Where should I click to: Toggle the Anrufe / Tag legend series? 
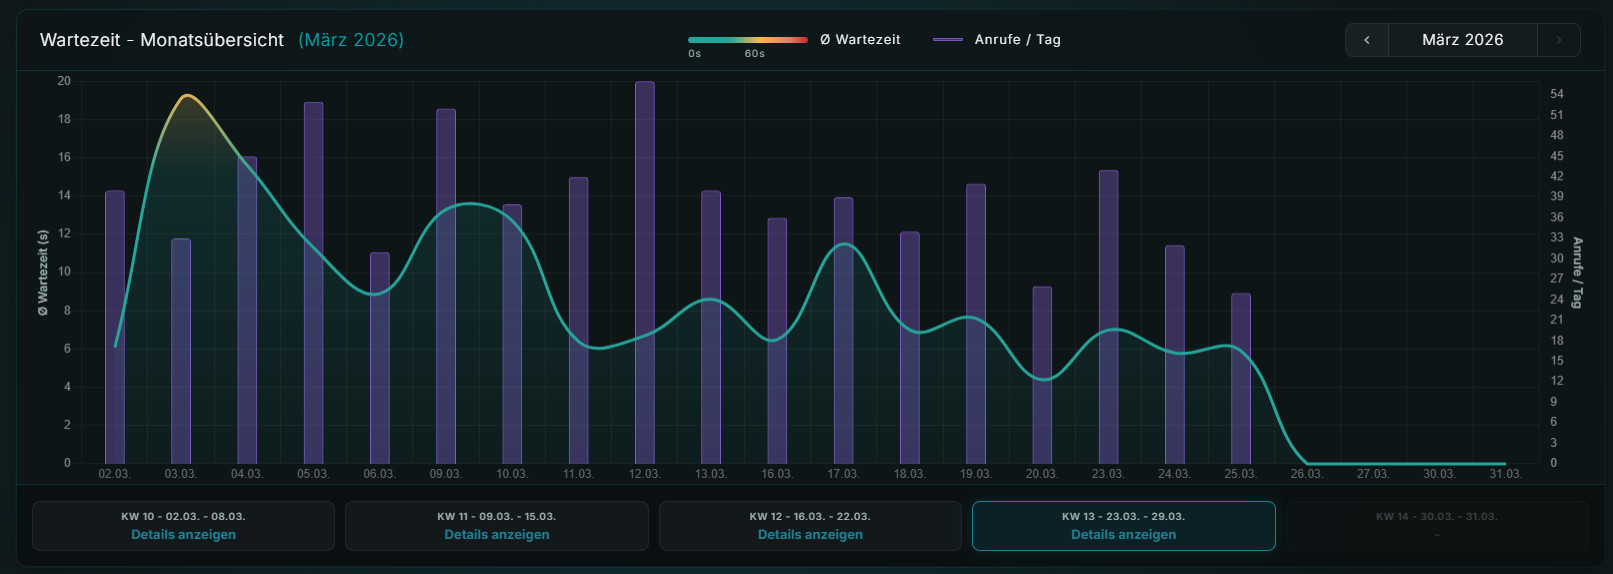1017,40
